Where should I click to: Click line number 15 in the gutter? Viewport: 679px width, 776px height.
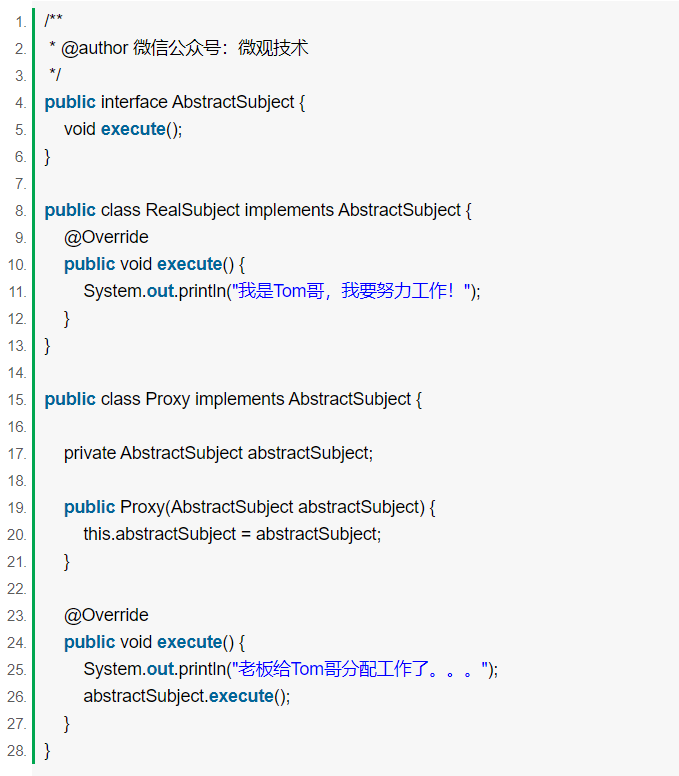[x=17, y=400]
